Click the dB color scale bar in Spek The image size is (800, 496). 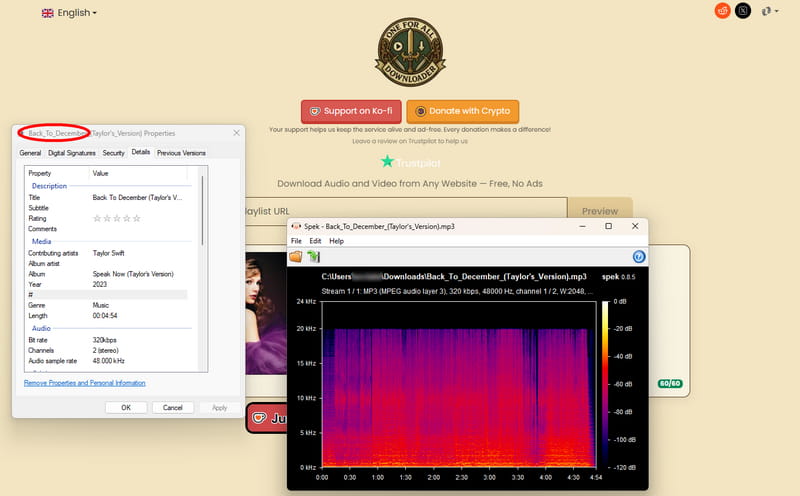tap(605, 384)
